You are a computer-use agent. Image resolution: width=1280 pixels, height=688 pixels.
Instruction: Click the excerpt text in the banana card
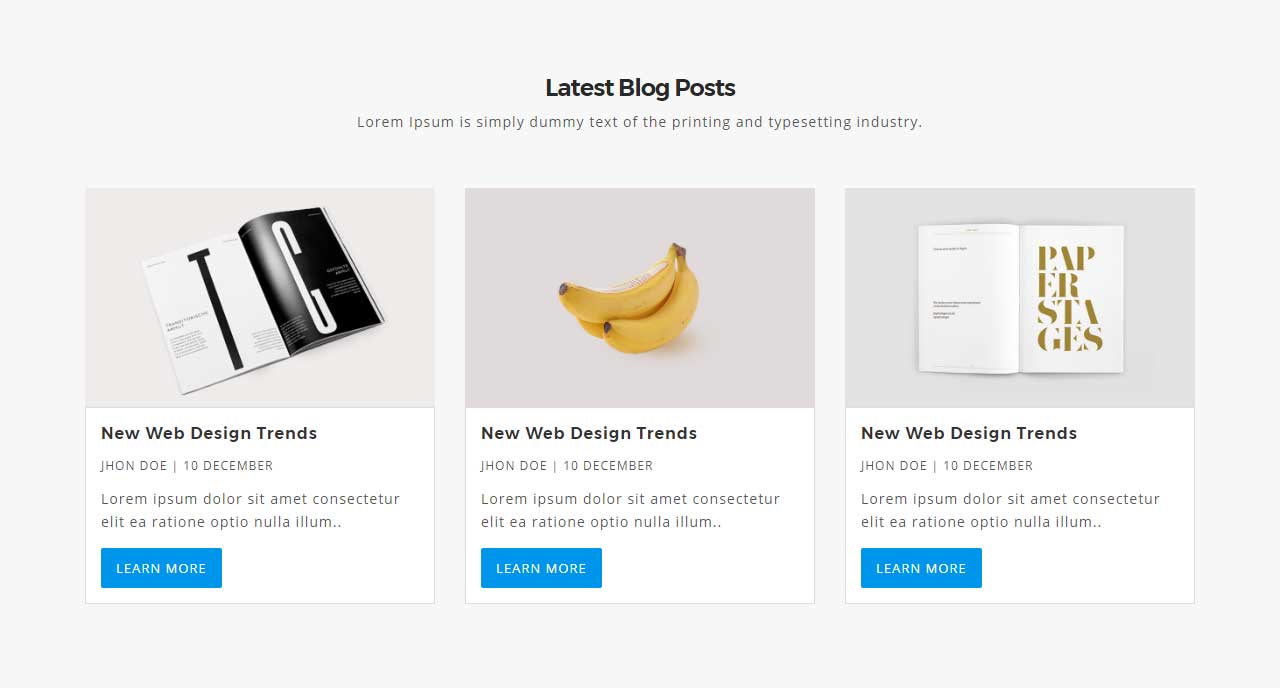pyautogui.click(x=630, y=510)
